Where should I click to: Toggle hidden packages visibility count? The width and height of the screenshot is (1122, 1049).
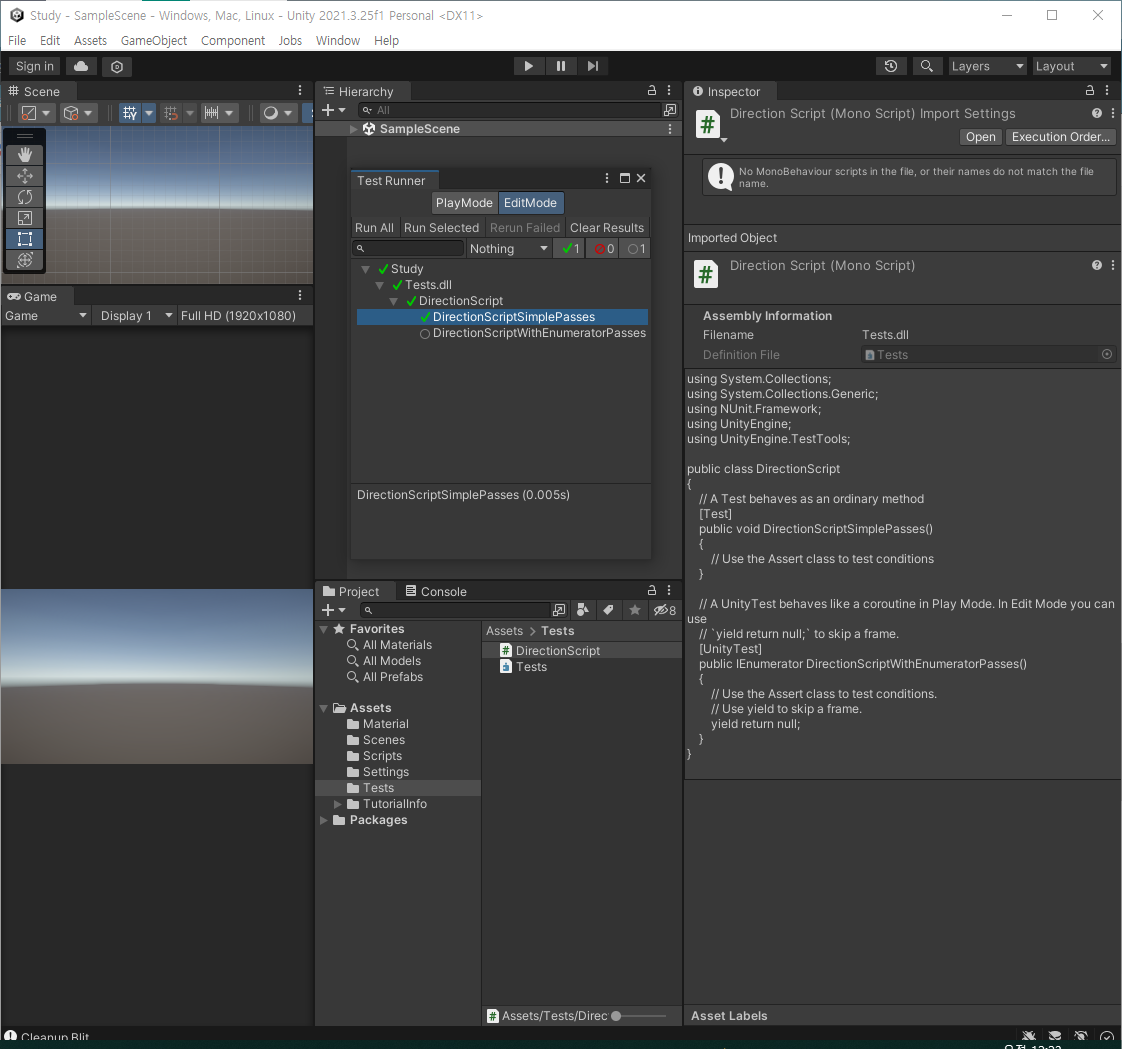click(x=665, y=610)
